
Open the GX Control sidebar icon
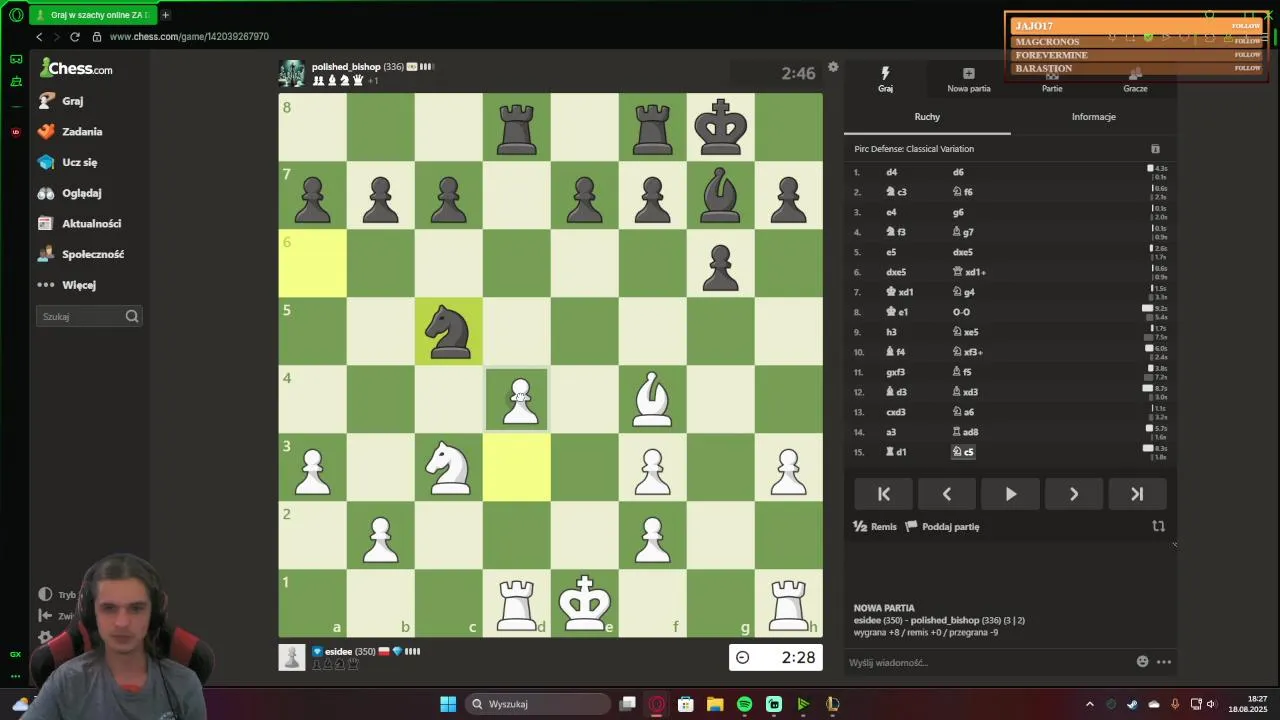tap(15, 654)
